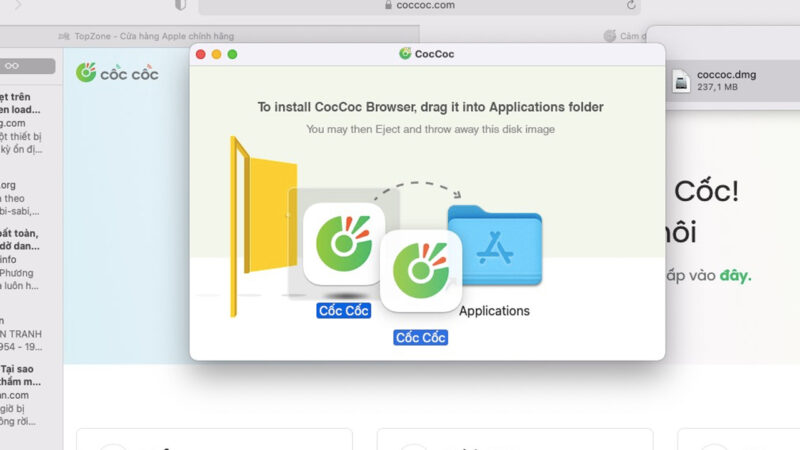The width and height of the screenshot is (800, 450).
Task: Minimize the CocCoc installer window
Action: [x=216, y=54]
